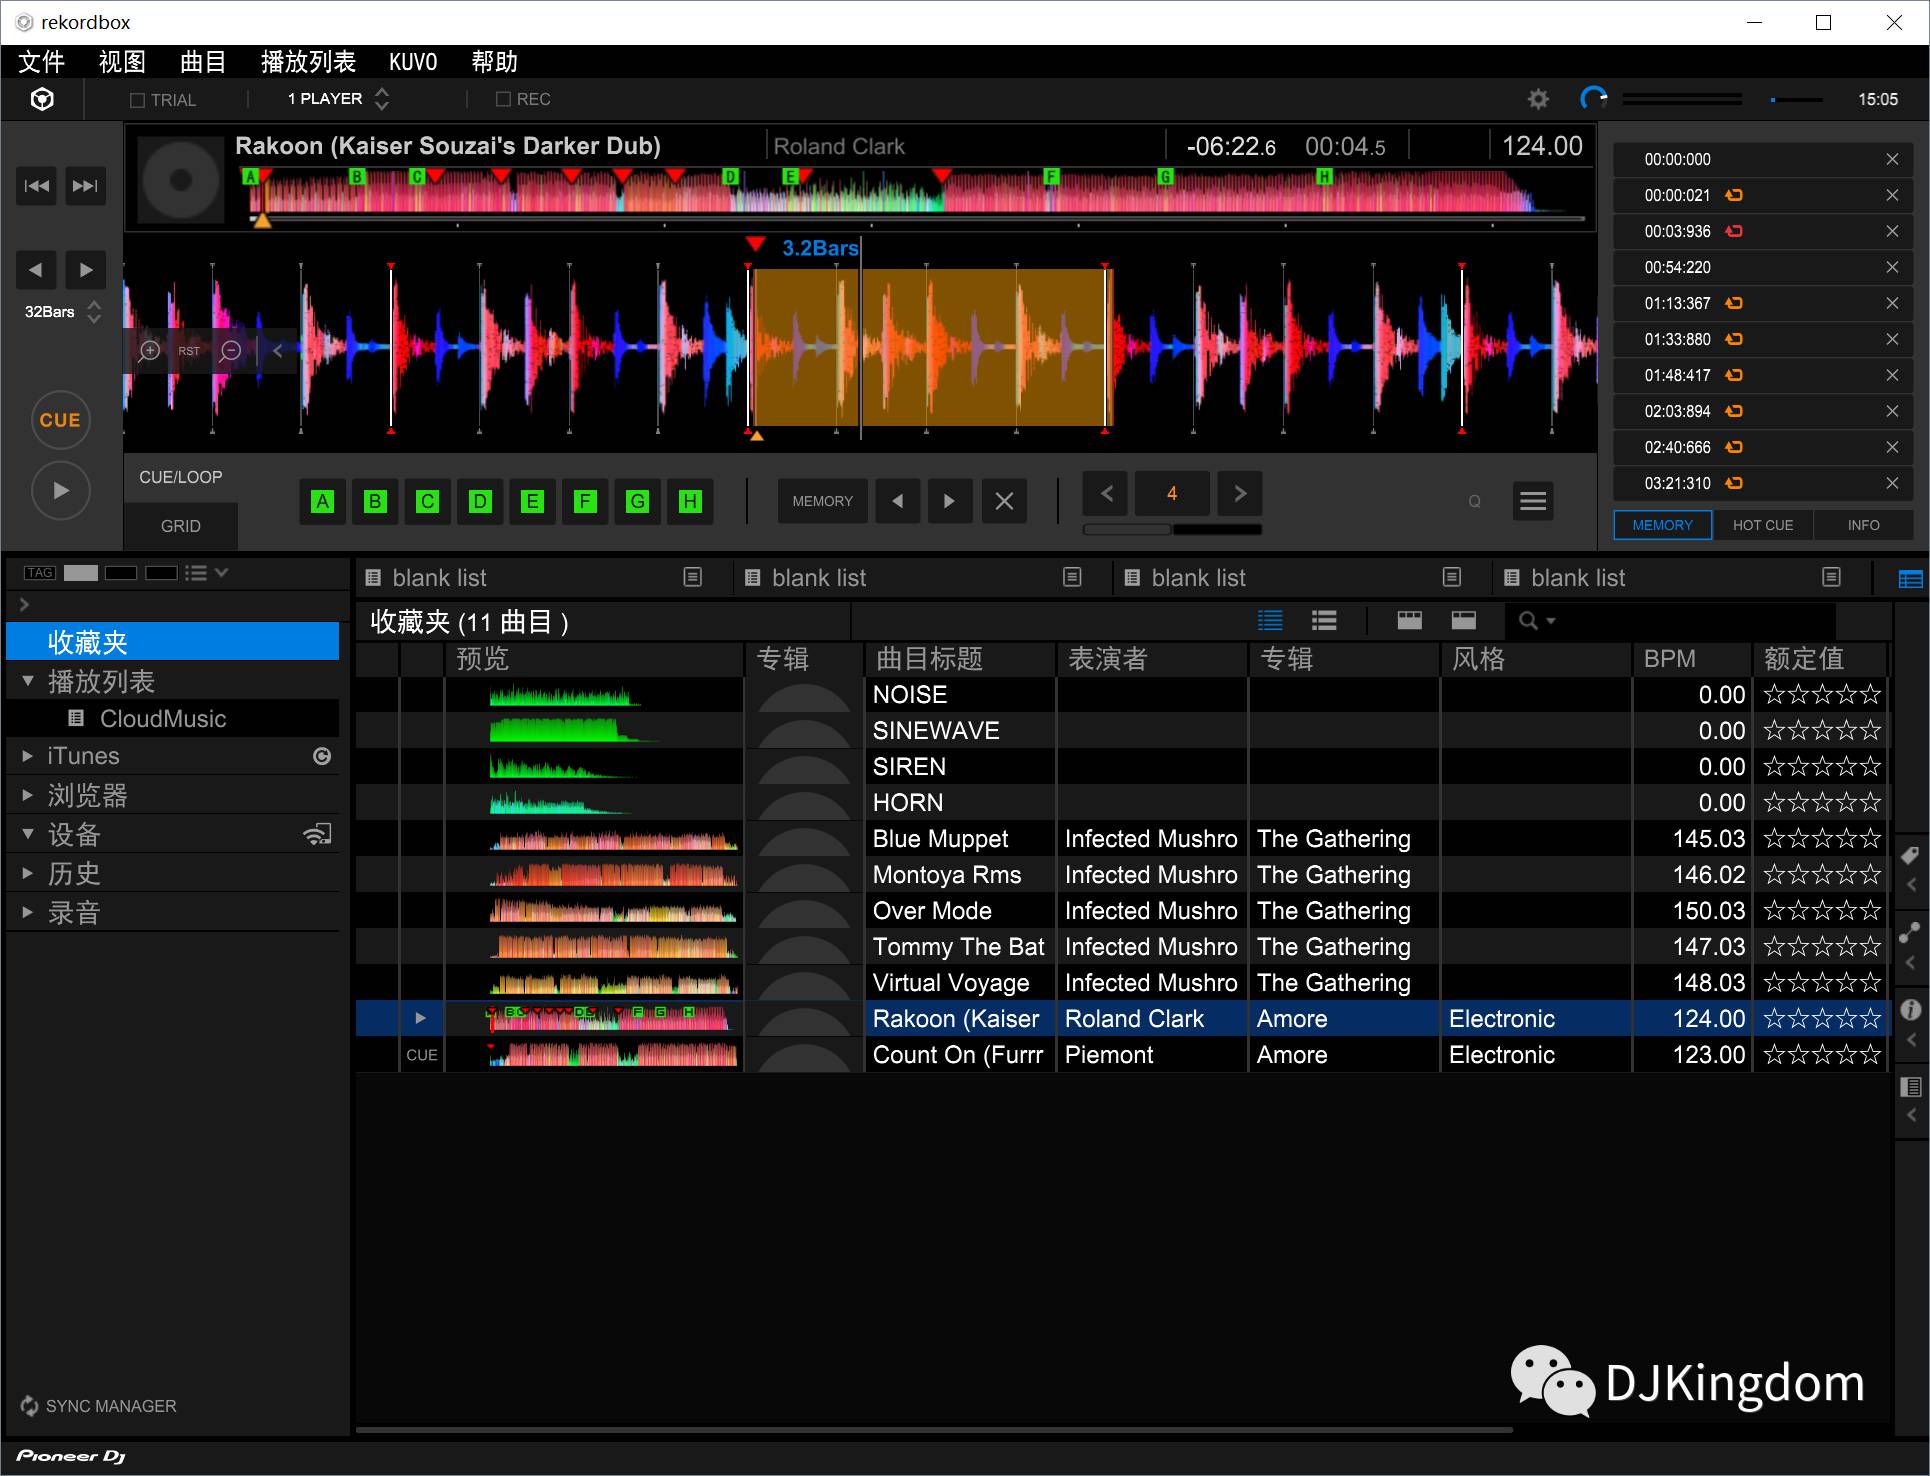Open the settings gear icon
The image size is (1930, 1476).
1538,99
